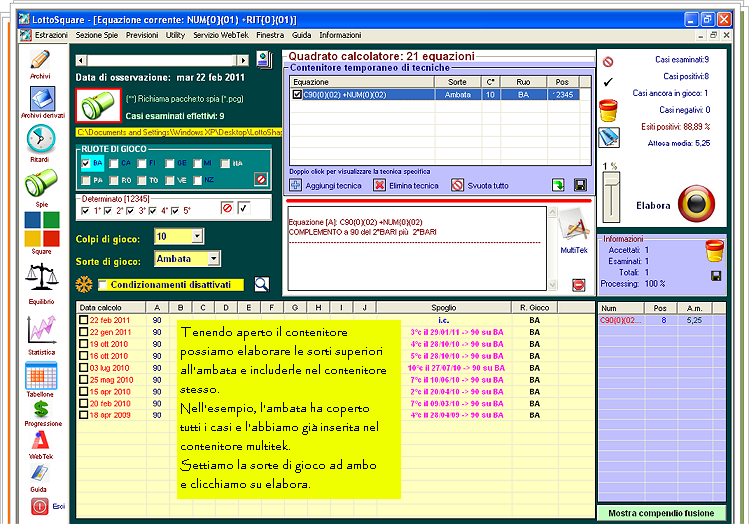
Task: Open the Estrazioni menu
Action: pyautogui.click(x=51, y=35)
